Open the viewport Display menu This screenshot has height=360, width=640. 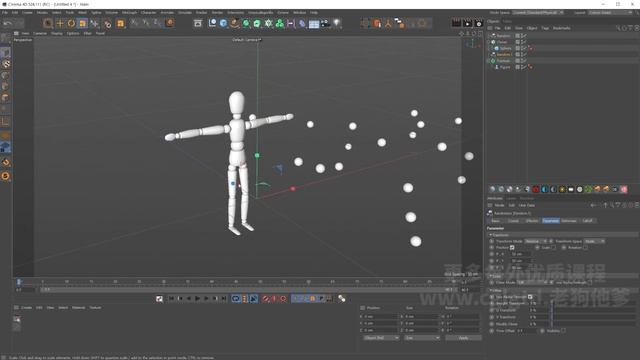[x=57, y=33]
